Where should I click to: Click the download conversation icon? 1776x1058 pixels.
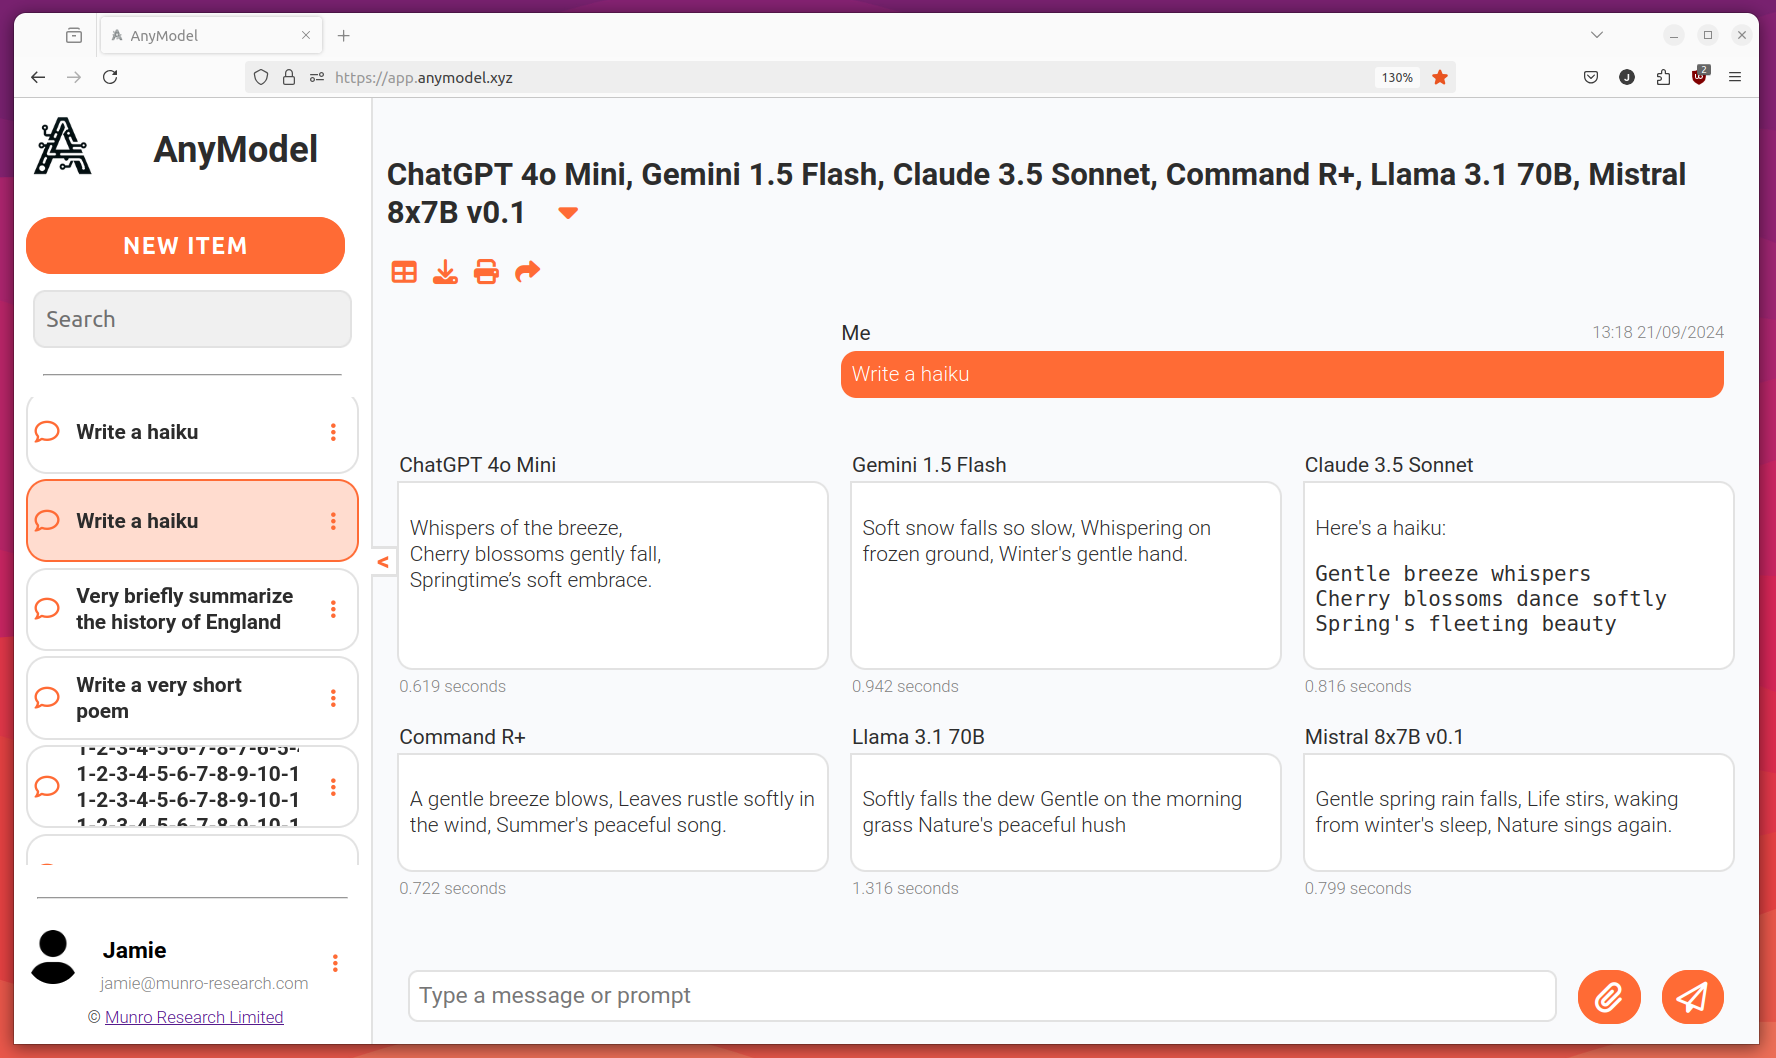tap(445, 272)
